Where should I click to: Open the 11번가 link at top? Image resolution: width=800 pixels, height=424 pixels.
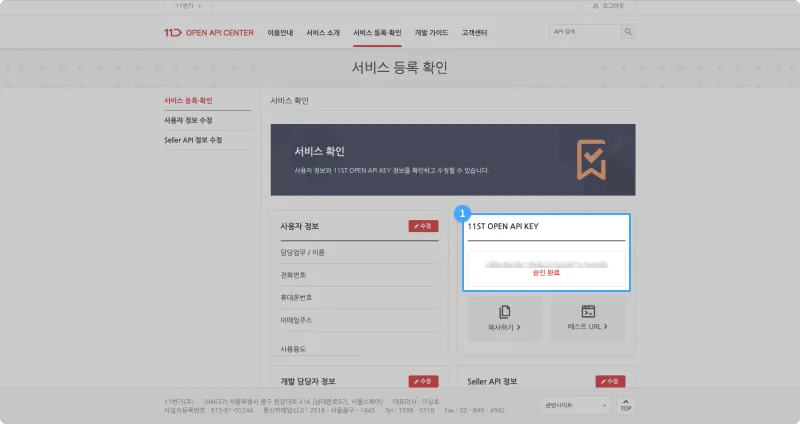[188, 6]
